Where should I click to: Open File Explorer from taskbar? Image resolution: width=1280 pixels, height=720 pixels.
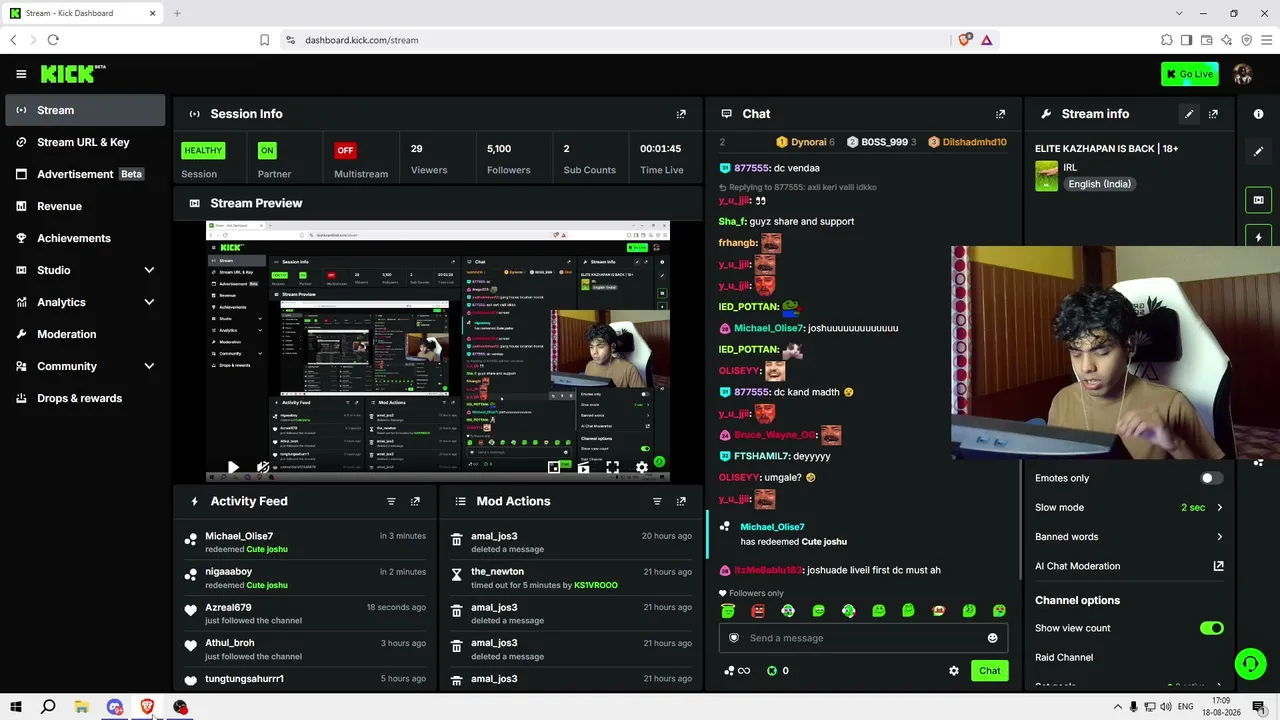[x=82, y=707]
